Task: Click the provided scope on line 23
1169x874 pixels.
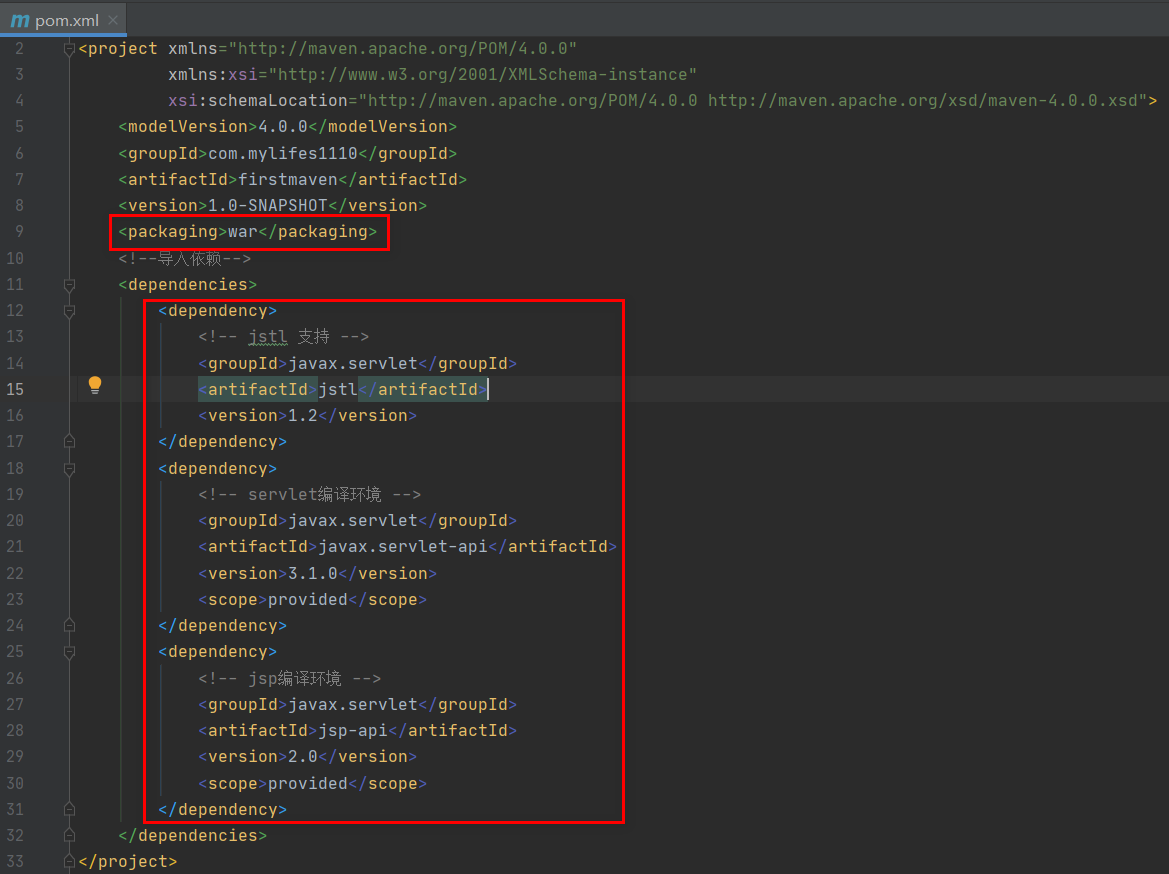Action: (x=308, y=600)
